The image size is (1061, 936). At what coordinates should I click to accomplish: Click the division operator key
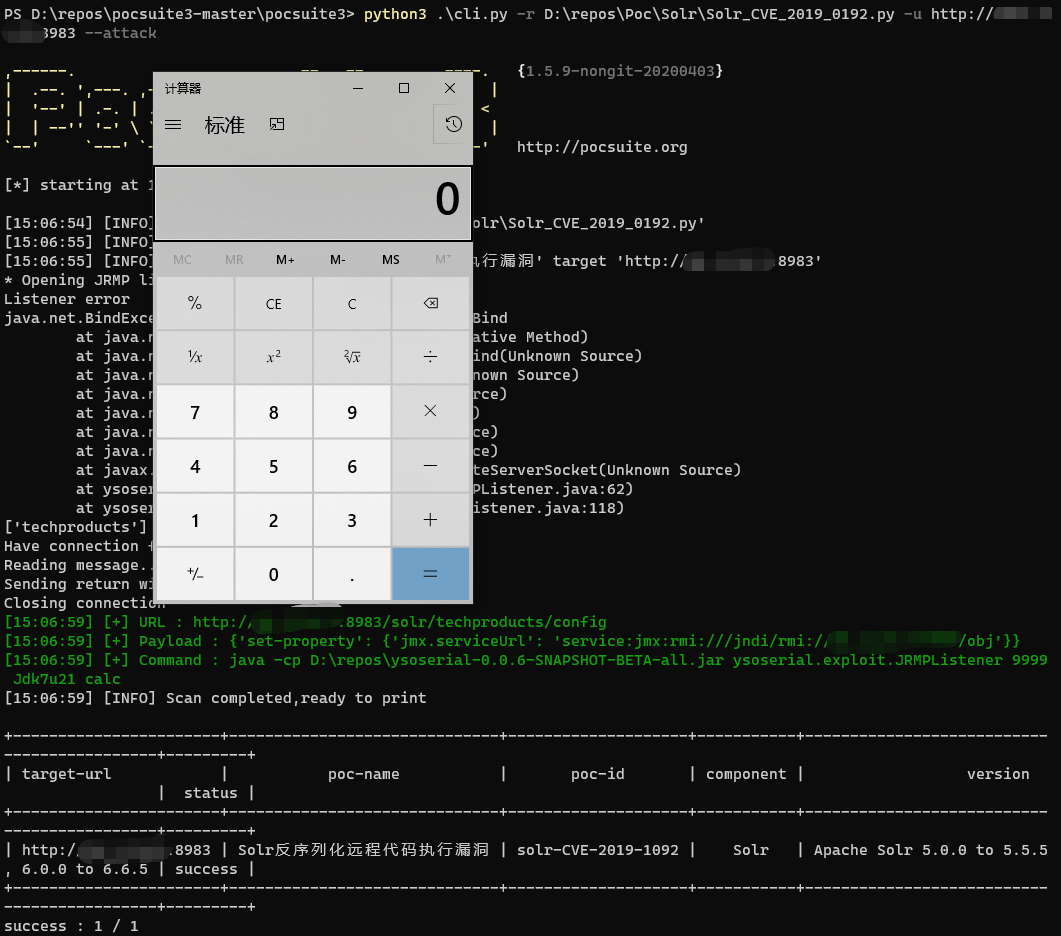[430, 357]
